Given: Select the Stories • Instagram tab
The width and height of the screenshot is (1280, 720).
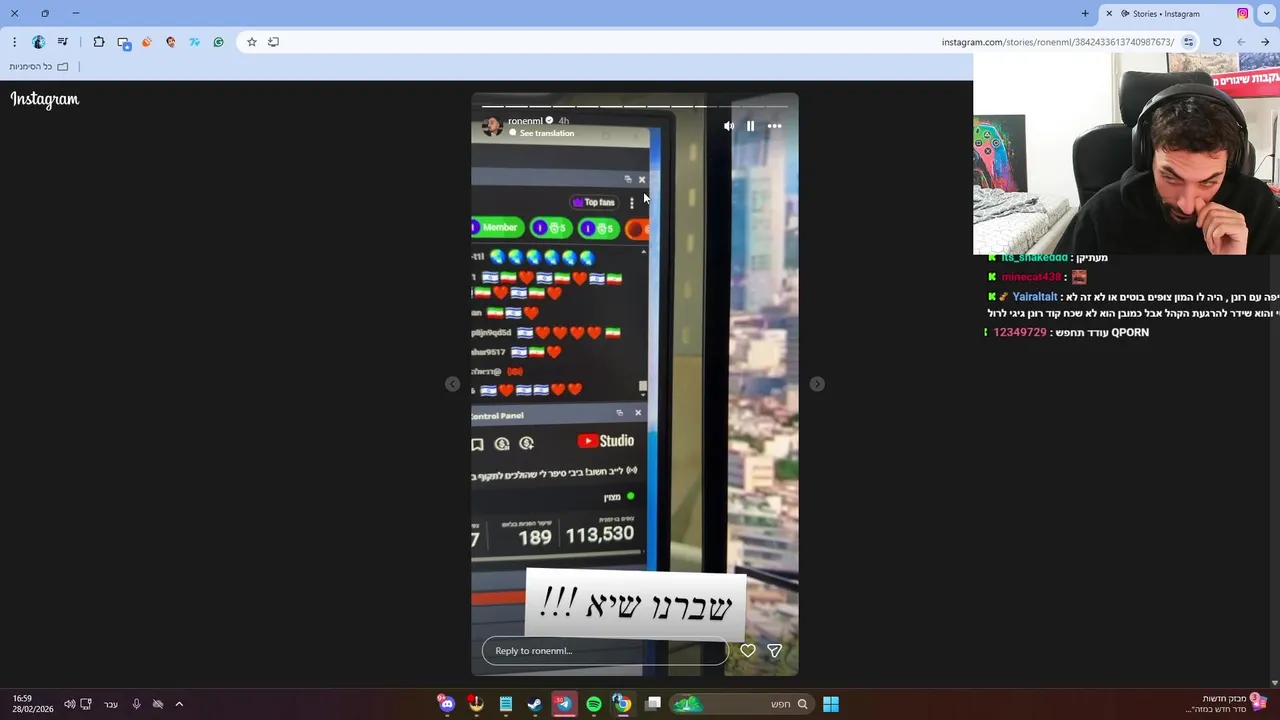Looking at the screenshot, I should tap(1175, 14).
